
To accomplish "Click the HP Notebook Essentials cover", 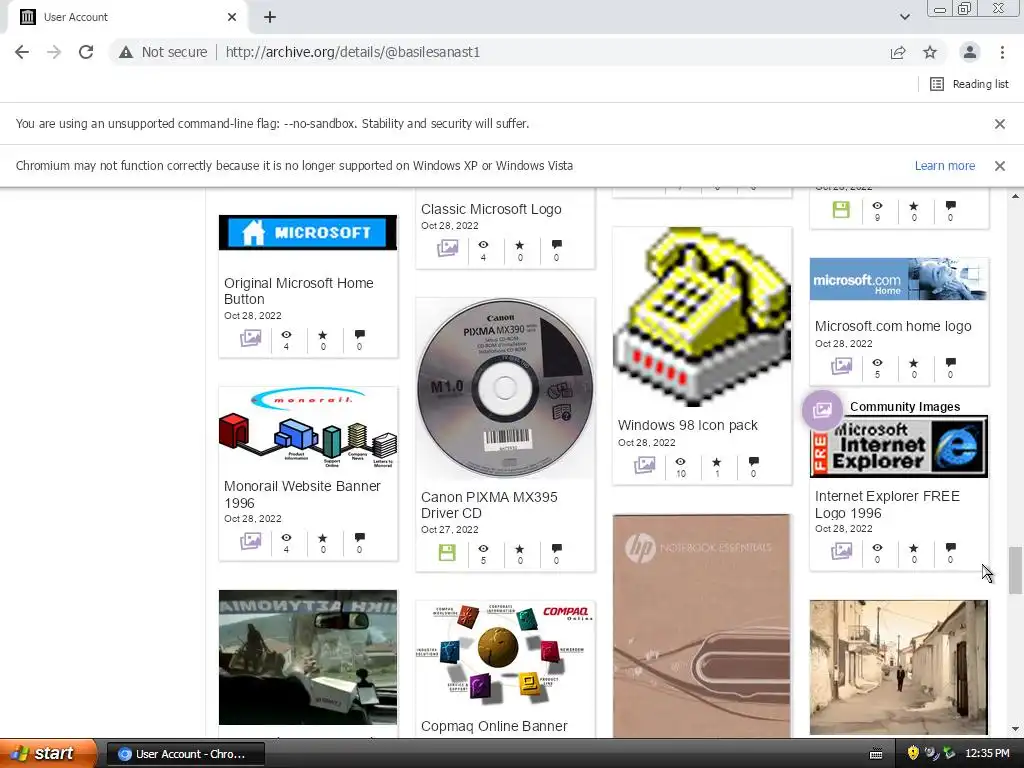I will (702, 626).
